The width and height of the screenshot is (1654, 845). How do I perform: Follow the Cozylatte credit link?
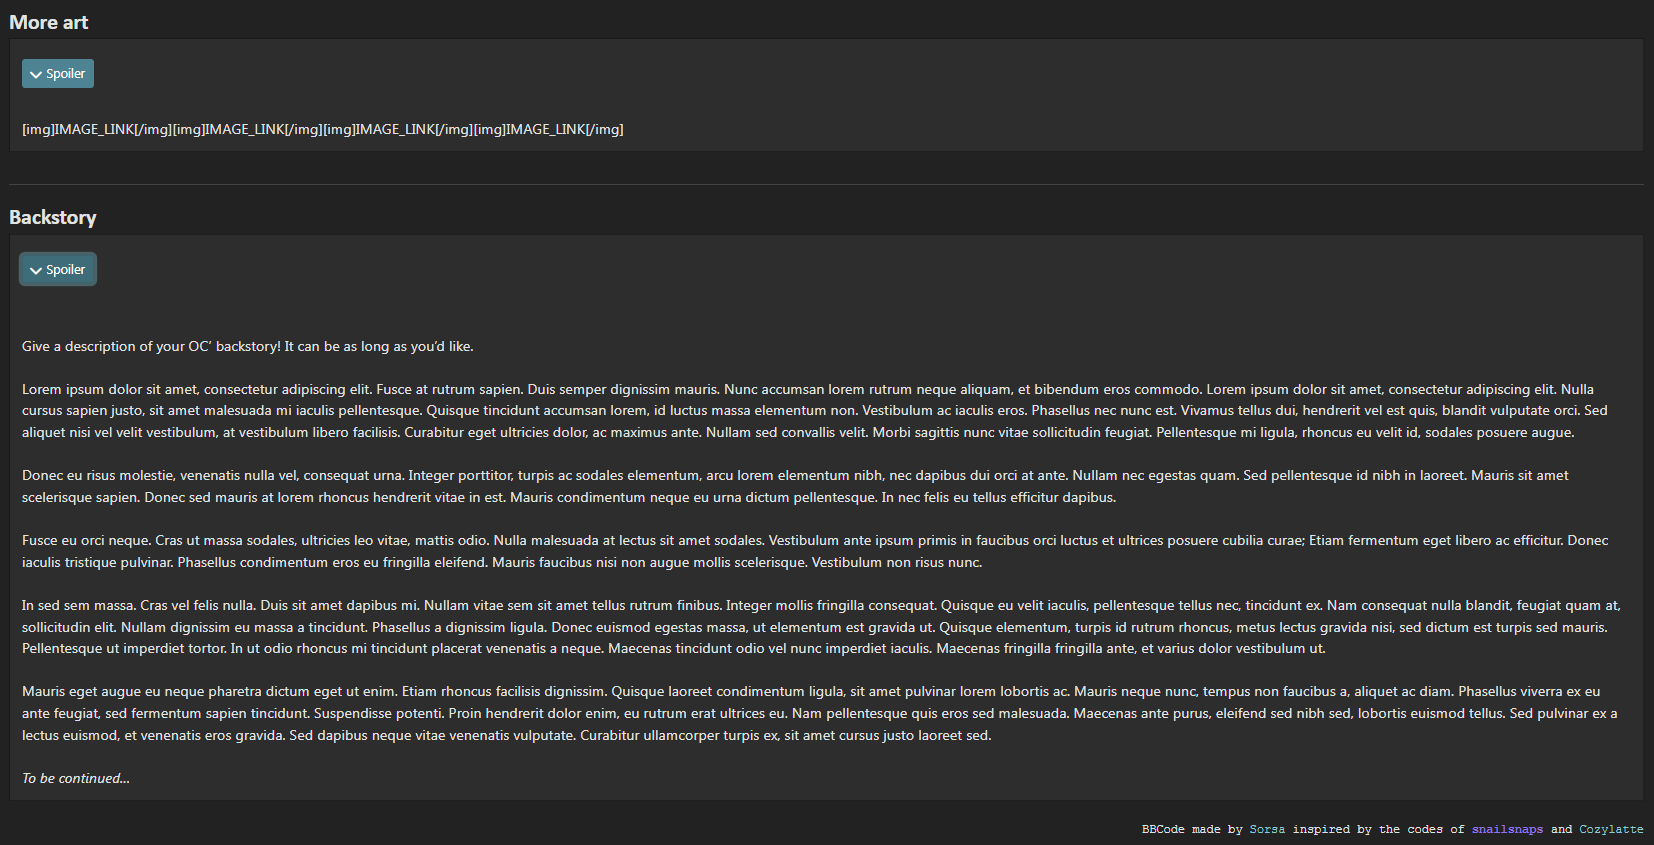tap(1611, 829)
